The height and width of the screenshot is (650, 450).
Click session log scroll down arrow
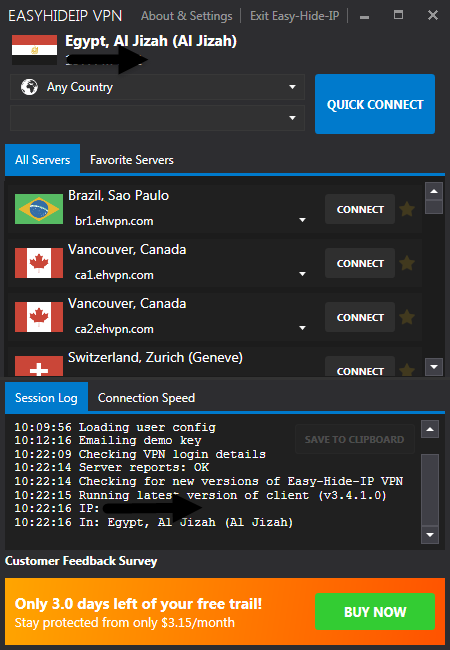[x=430, y=535]
